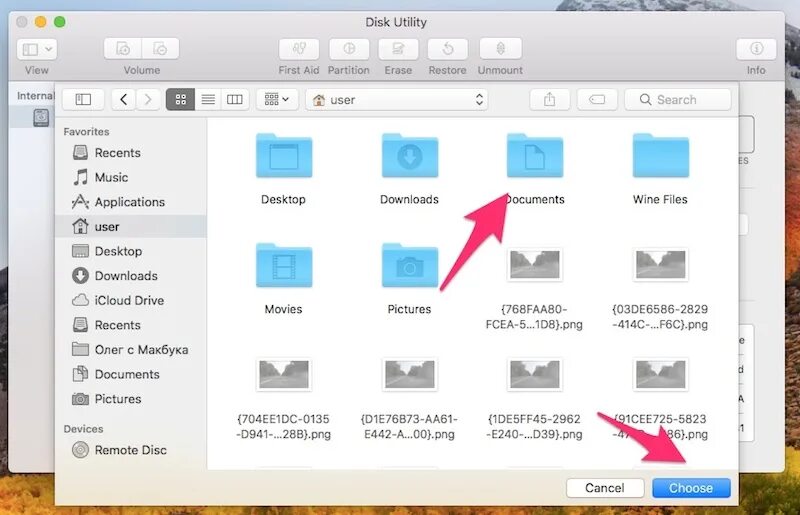Click the Cancel button
Screen dimensions: 800x515
tap(605, 488)
